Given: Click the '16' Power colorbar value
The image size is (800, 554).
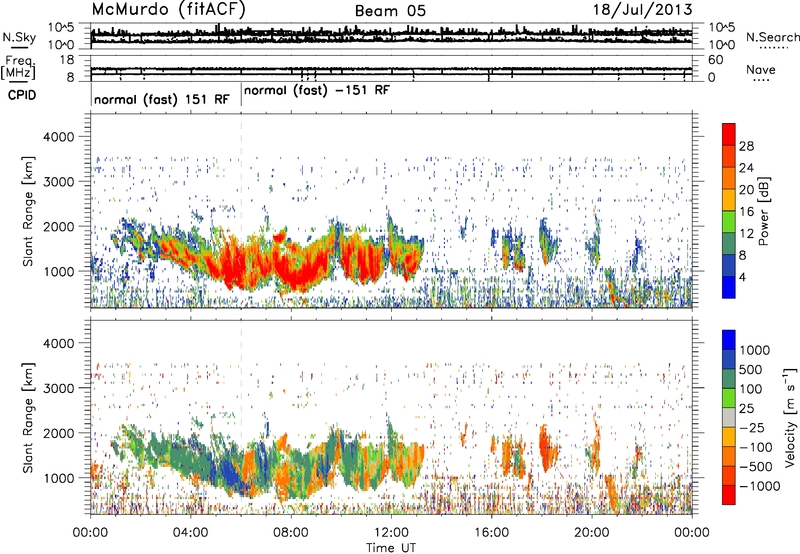Looking at the screenshot, I should click(746, 212).
